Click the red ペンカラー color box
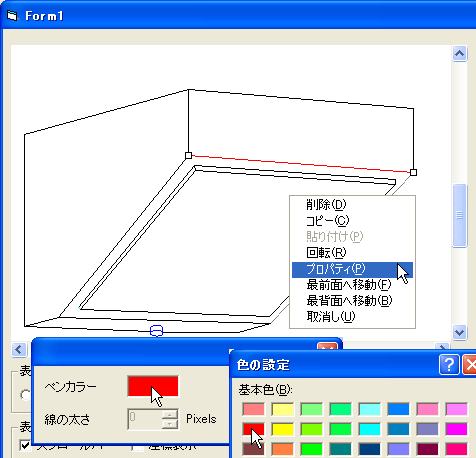 pos(153,386)
